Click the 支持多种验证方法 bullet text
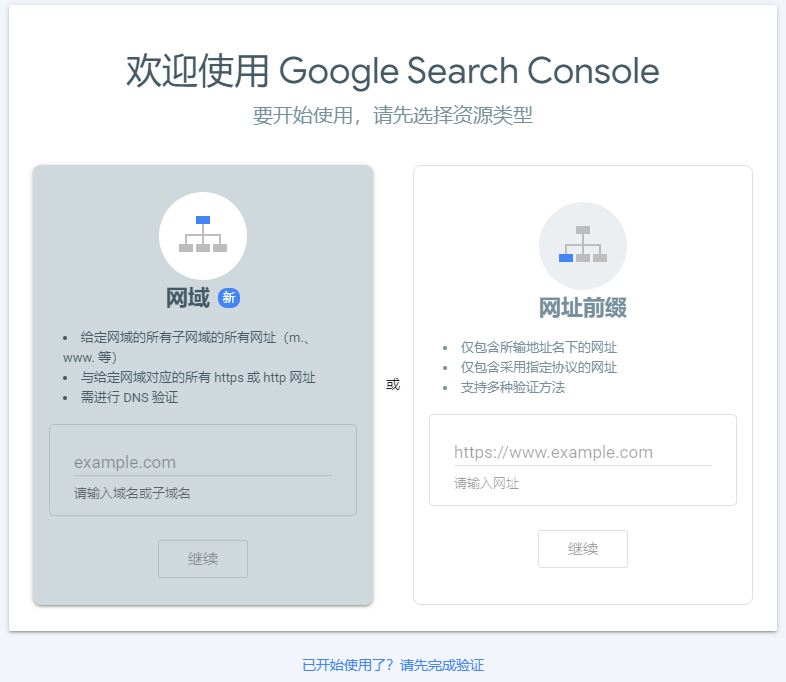786x682 pixels. tap(513, 387)
